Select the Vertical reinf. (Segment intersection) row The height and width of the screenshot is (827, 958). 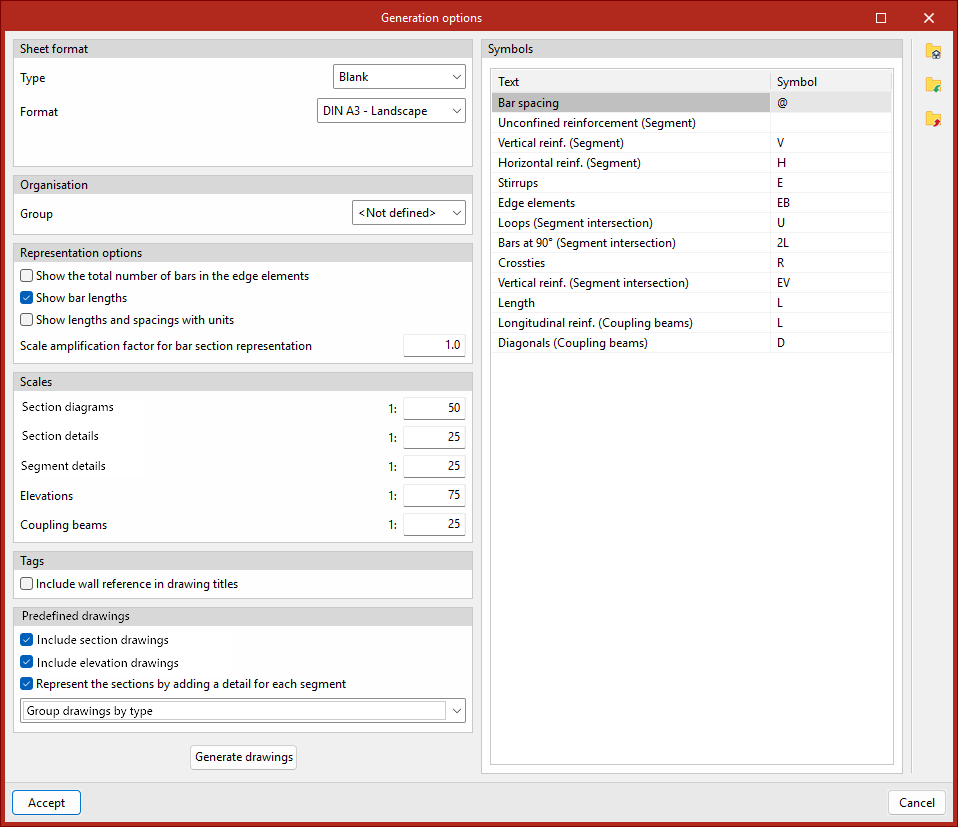692,283
